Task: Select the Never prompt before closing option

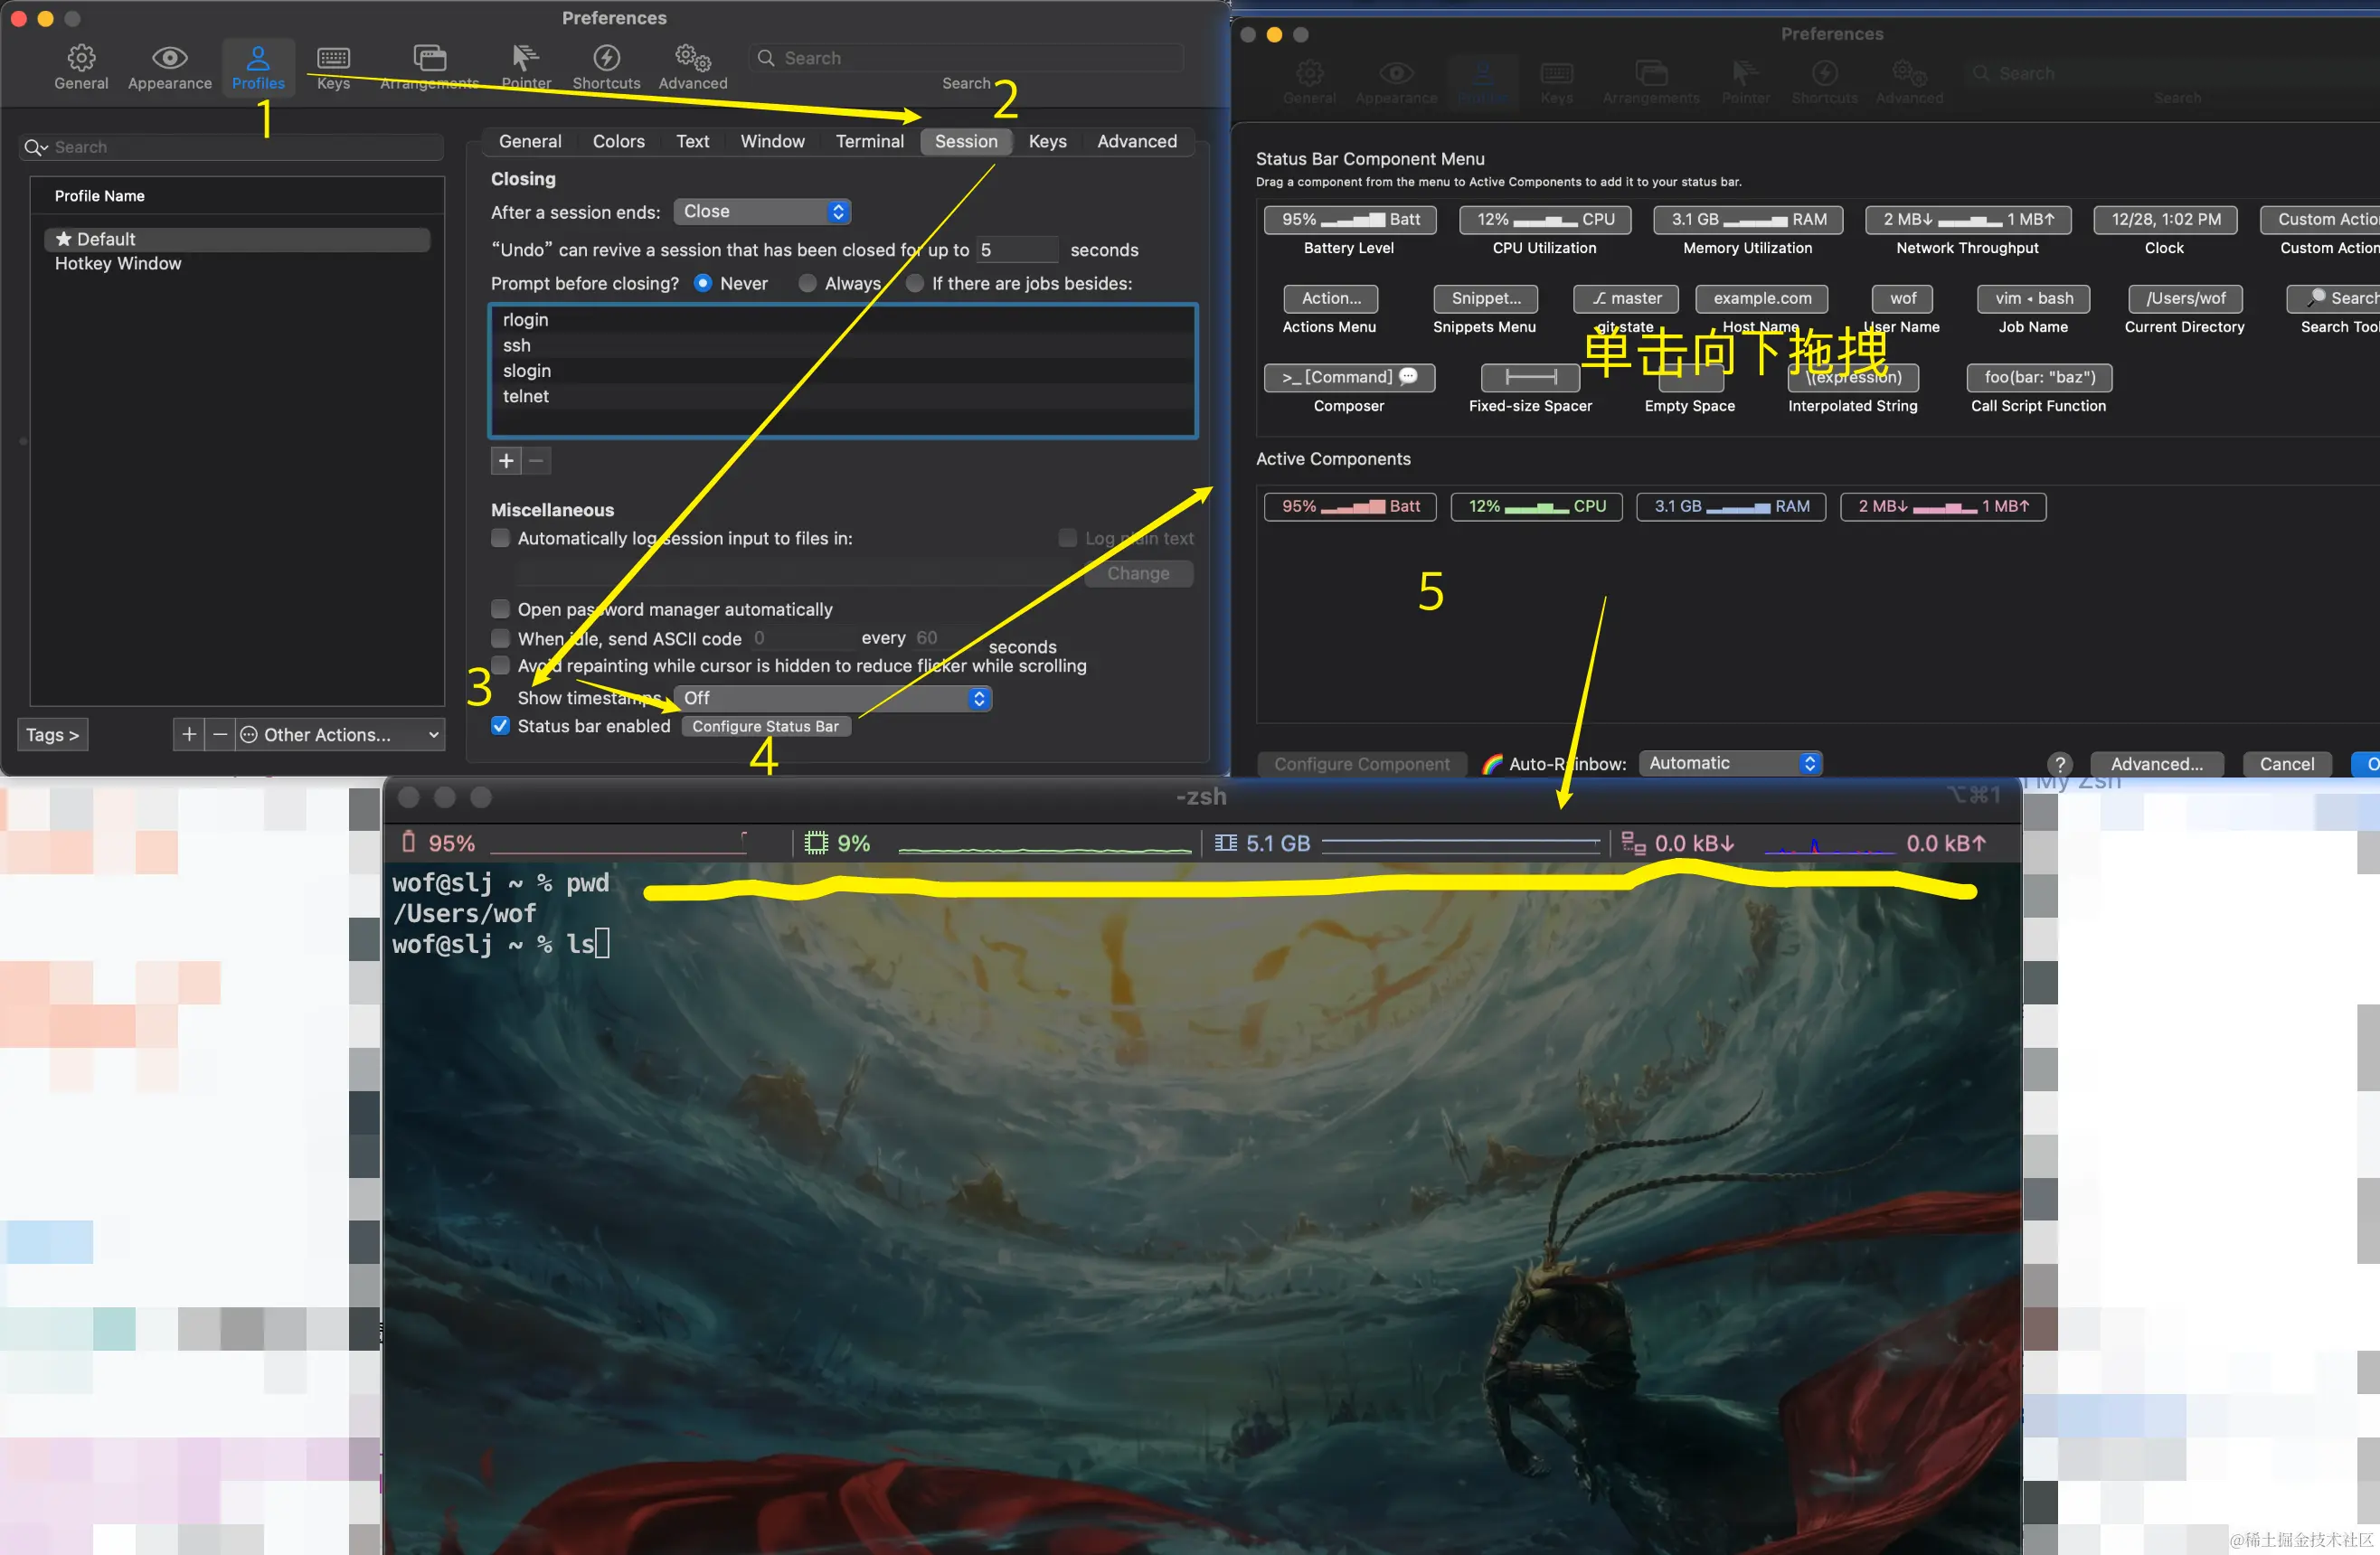Action: (703, 284)
